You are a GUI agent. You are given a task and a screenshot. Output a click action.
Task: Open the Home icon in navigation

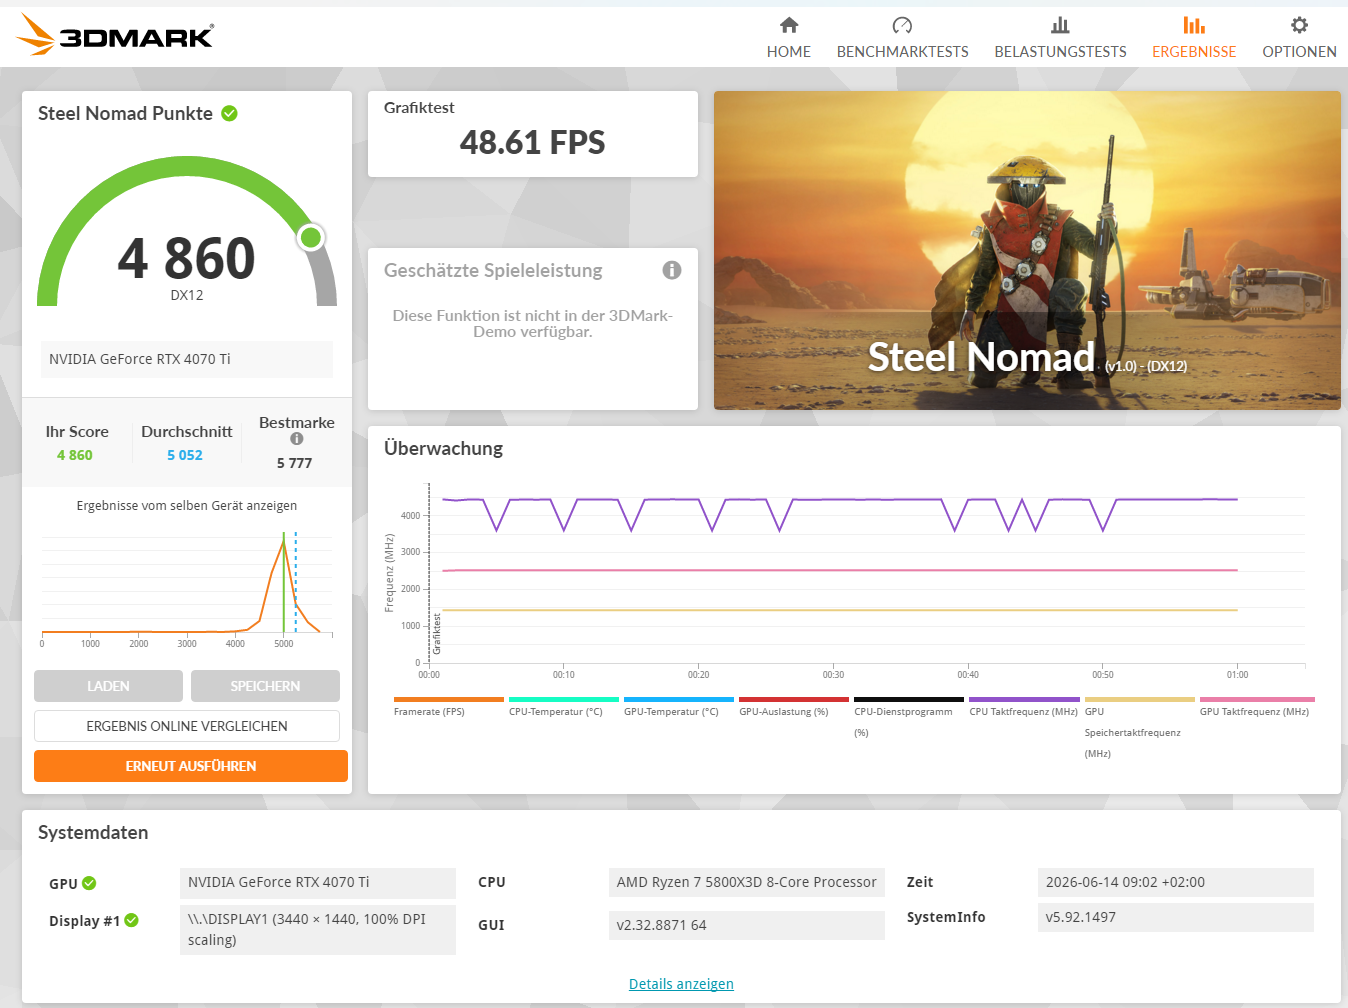coord(789,25)
